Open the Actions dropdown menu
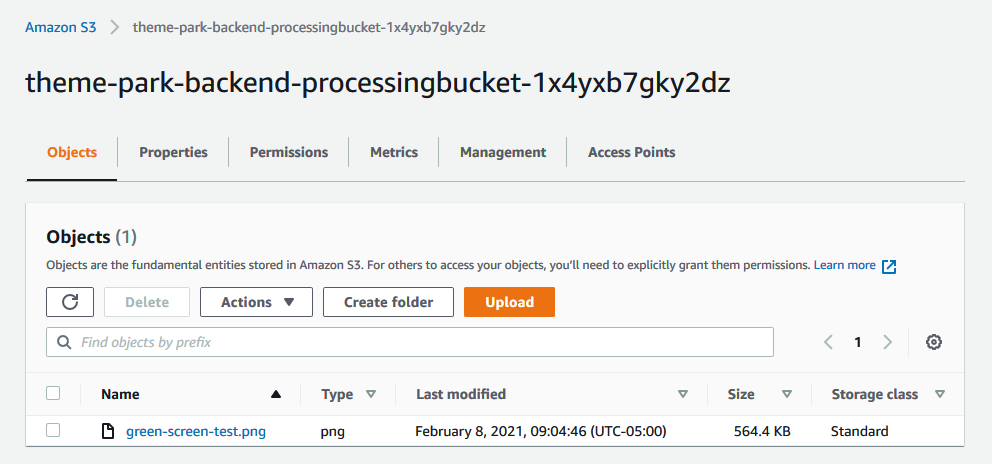 (256, 302)
